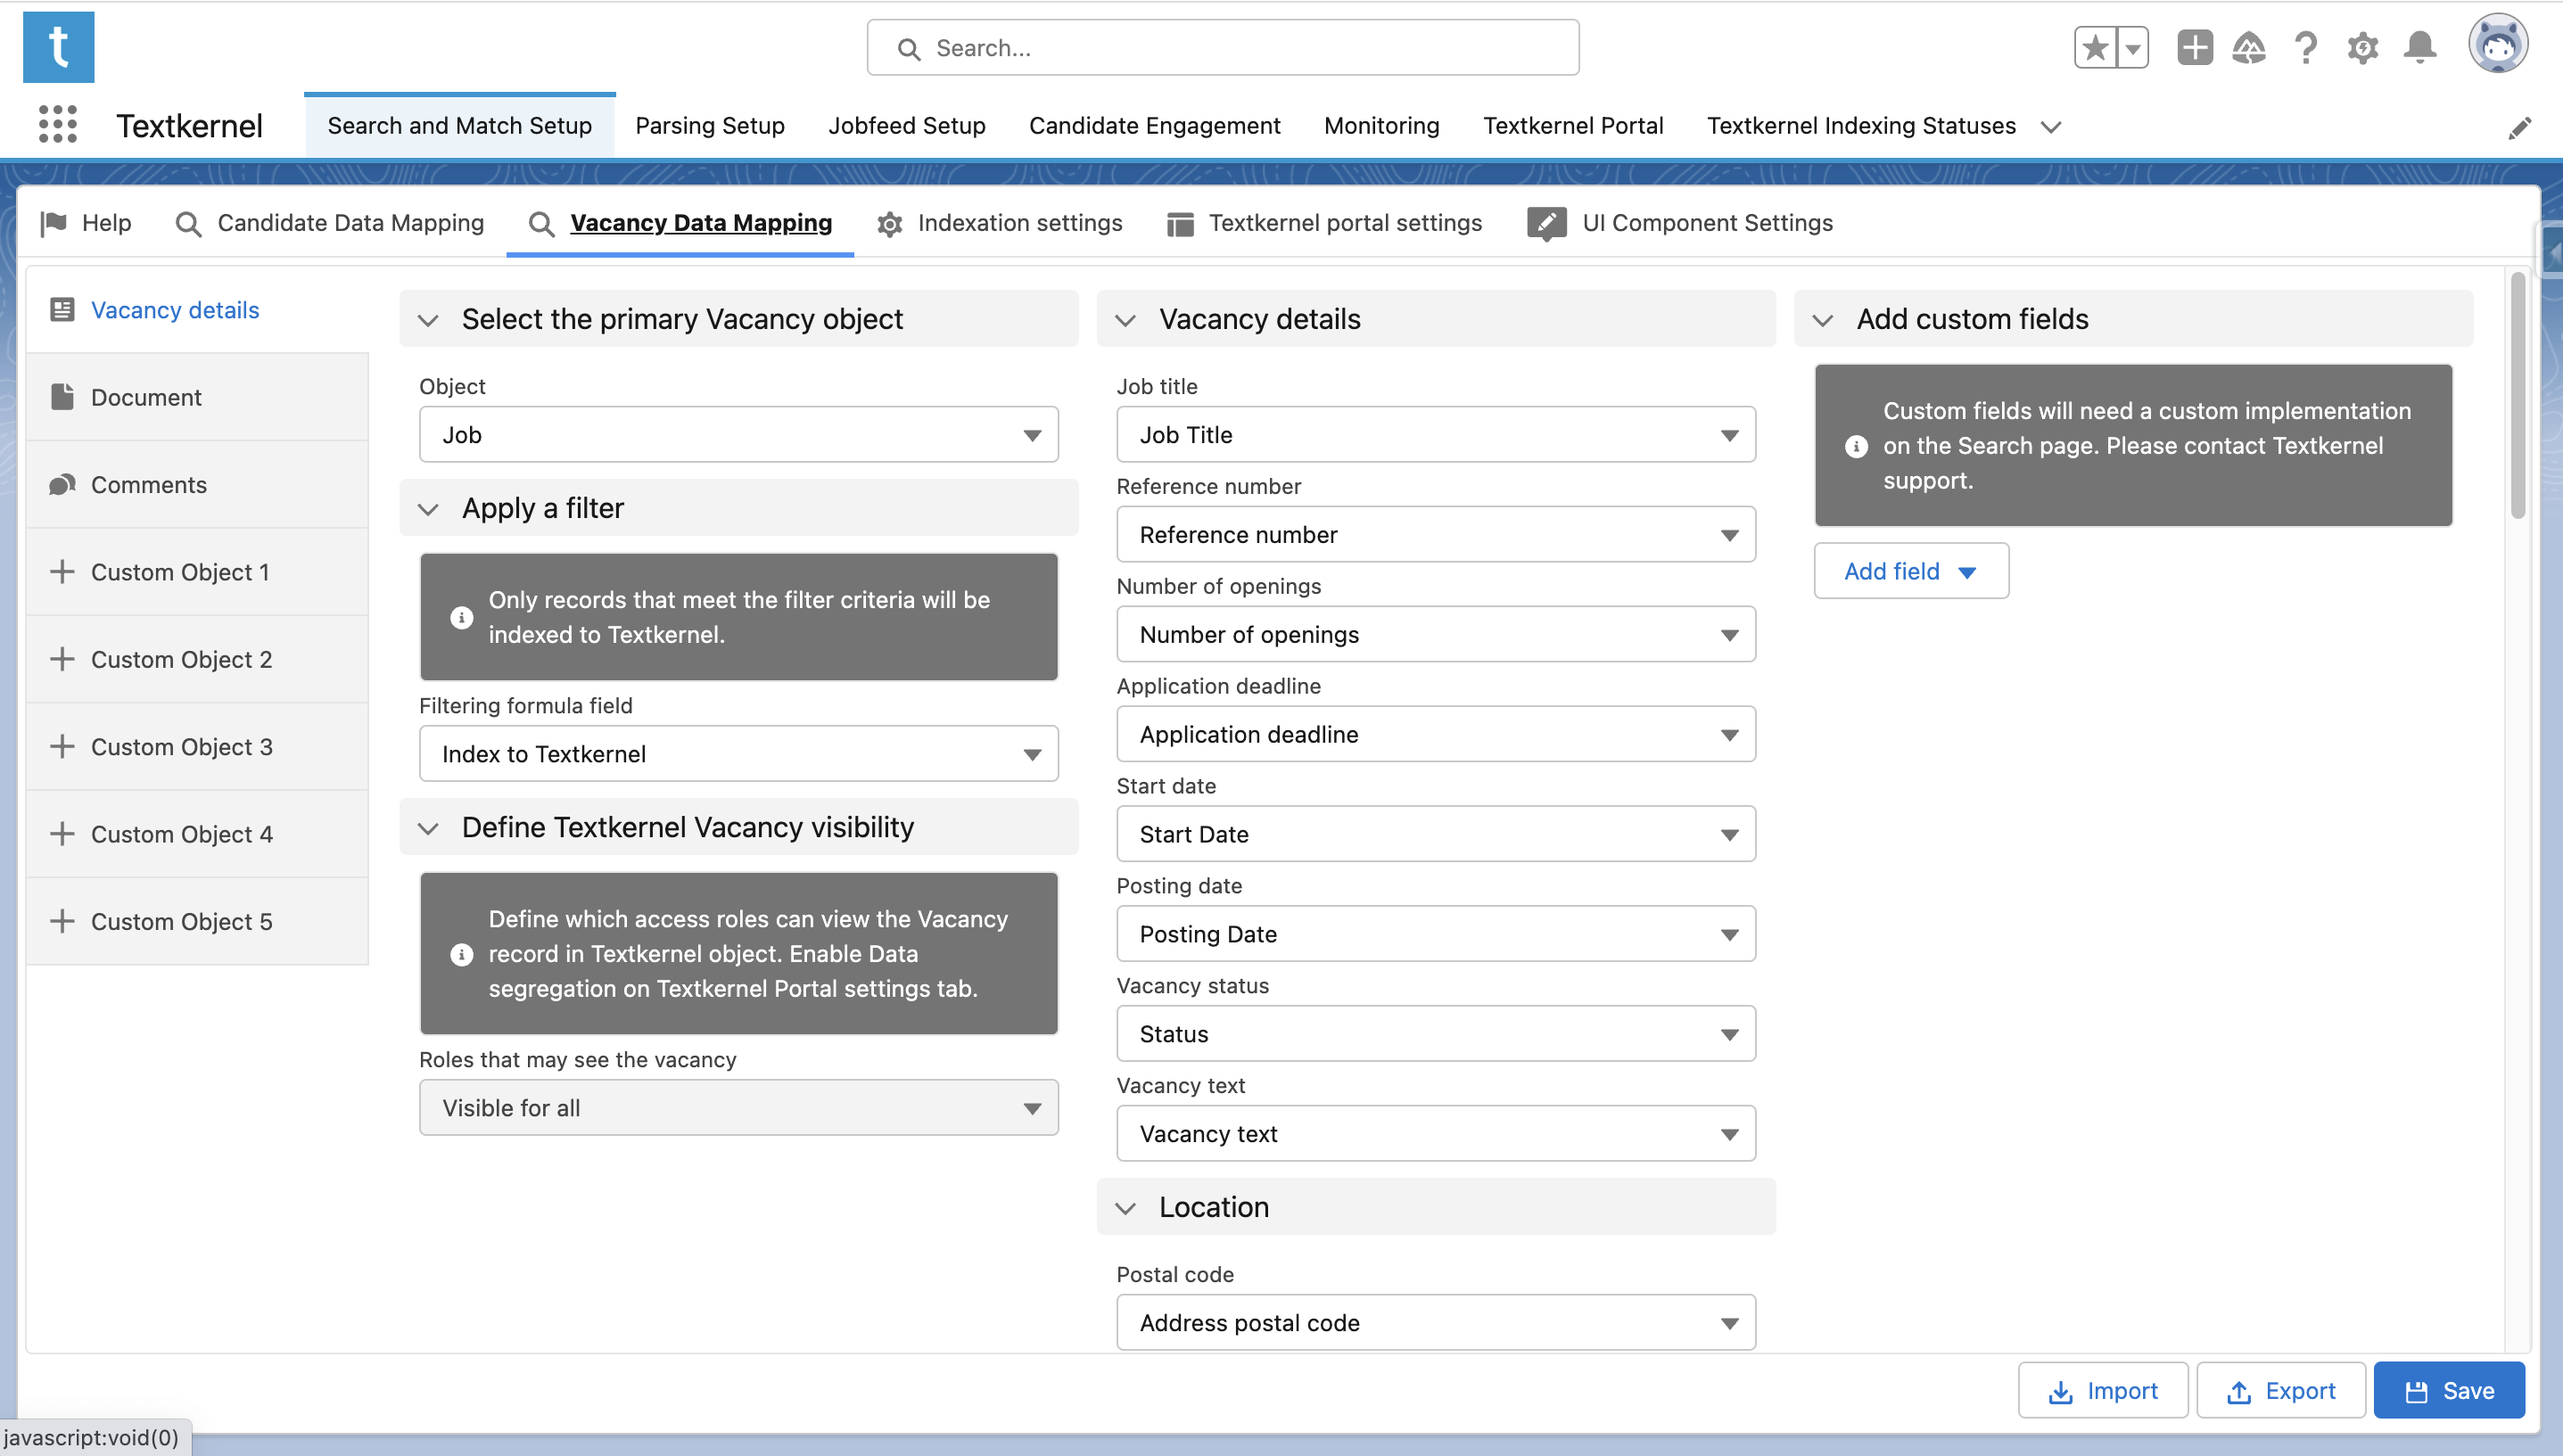Click the Comments chat bubble icon
The width and height of the screenshot is (2563, 1456).
point(62,484)
